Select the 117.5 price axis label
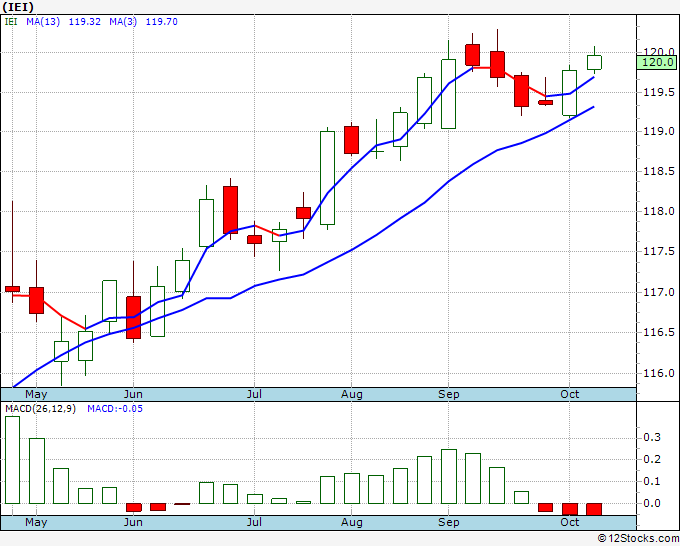 659,252
